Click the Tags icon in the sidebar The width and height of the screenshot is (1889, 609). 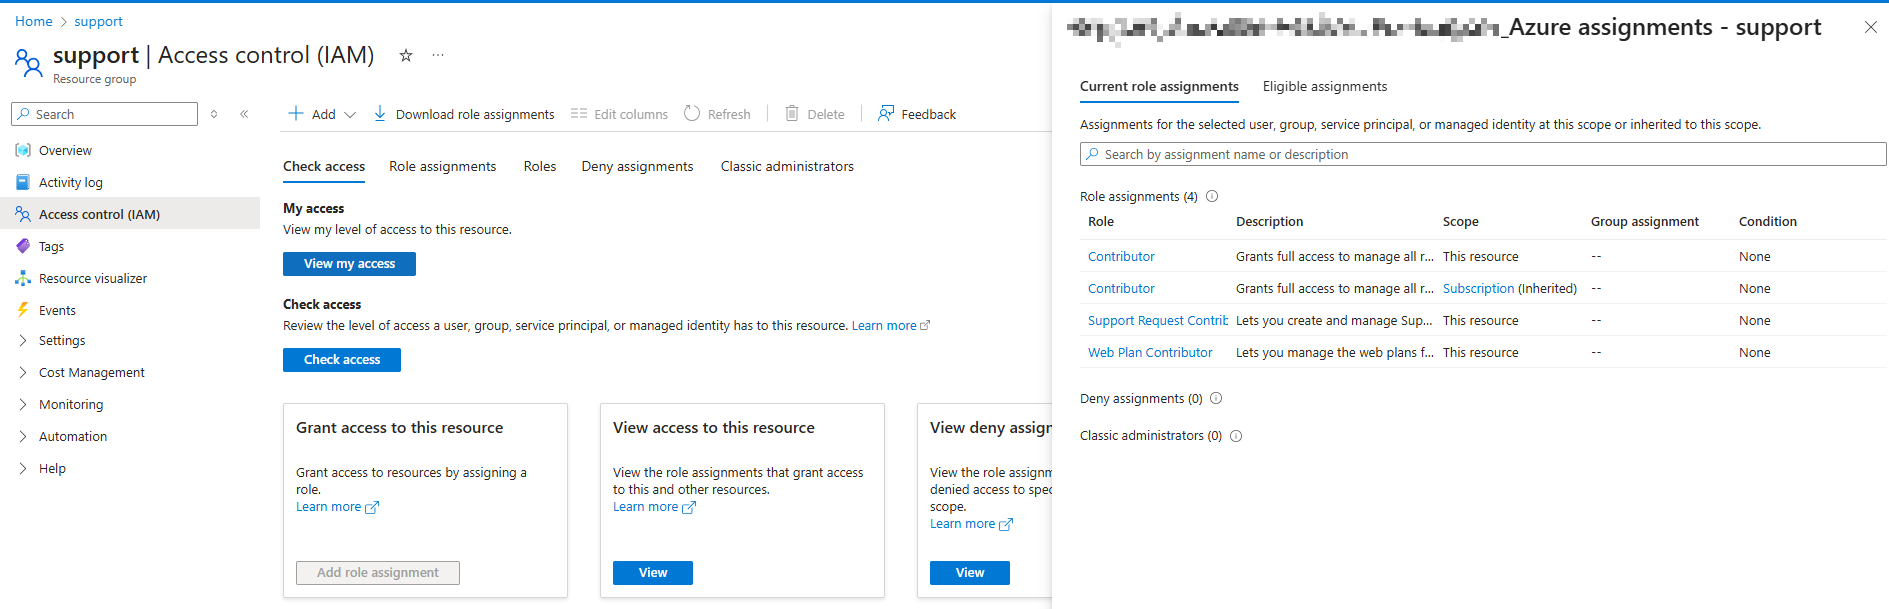click(x=23, y=246)
